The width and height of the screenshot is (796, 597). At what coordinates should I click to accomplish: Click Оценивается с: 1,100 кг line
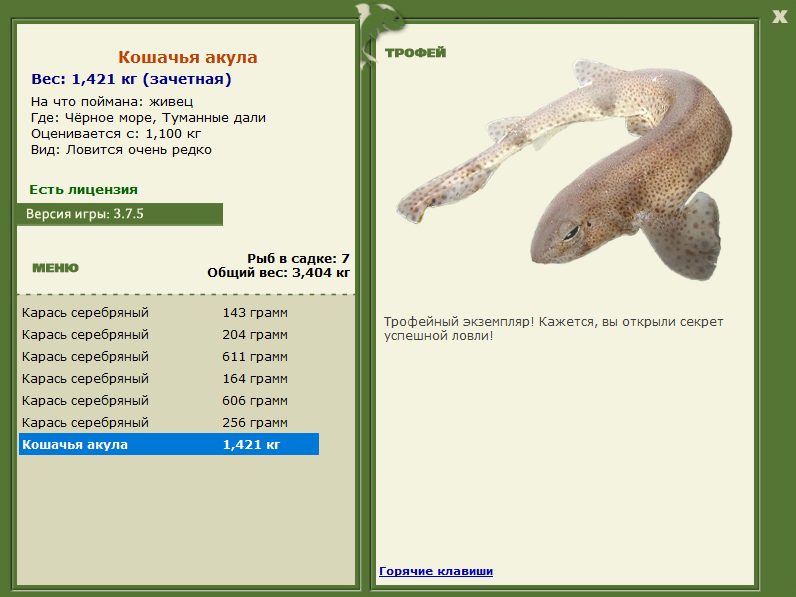(x=116, y=134)
